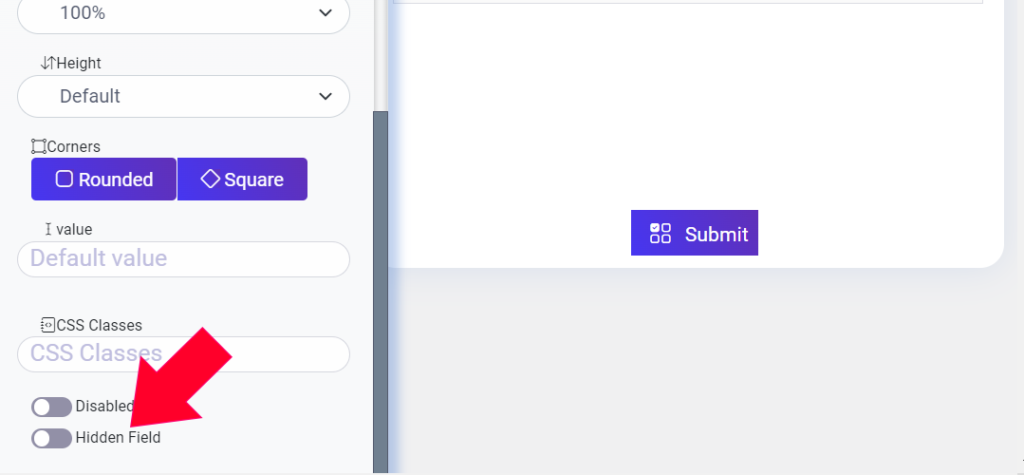Viewport: 1024px width, 475px height.
Task: Click the rounded-square icon in Rounded button
Action: [x=64, y=179]
